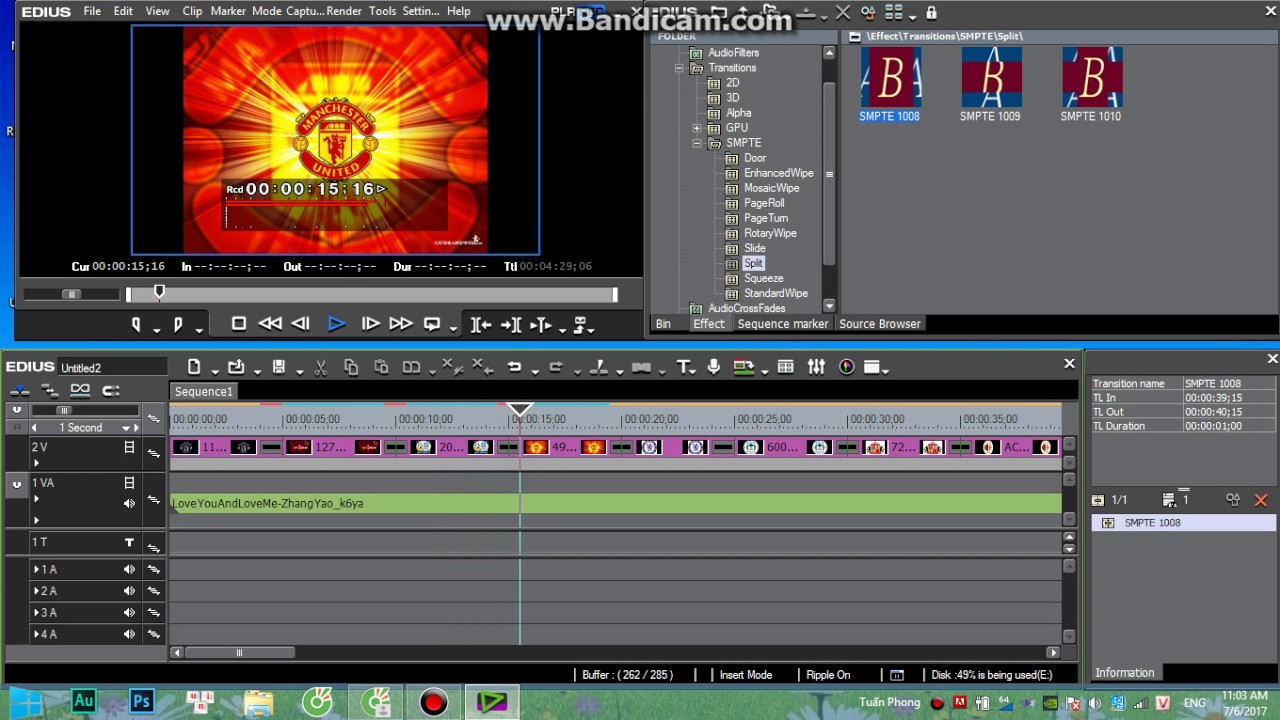
Task: Expand the 3 A audio track
Action: [37, 613]
